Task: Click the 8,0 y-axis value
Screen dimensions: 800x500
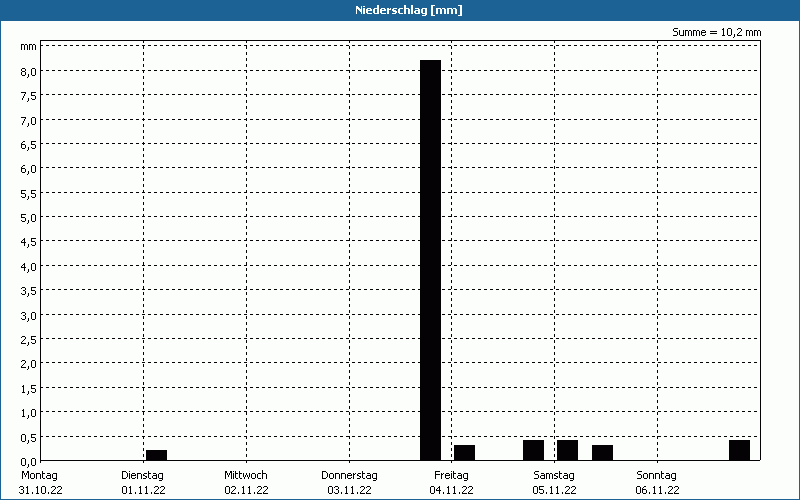Action: click(29, 72)
